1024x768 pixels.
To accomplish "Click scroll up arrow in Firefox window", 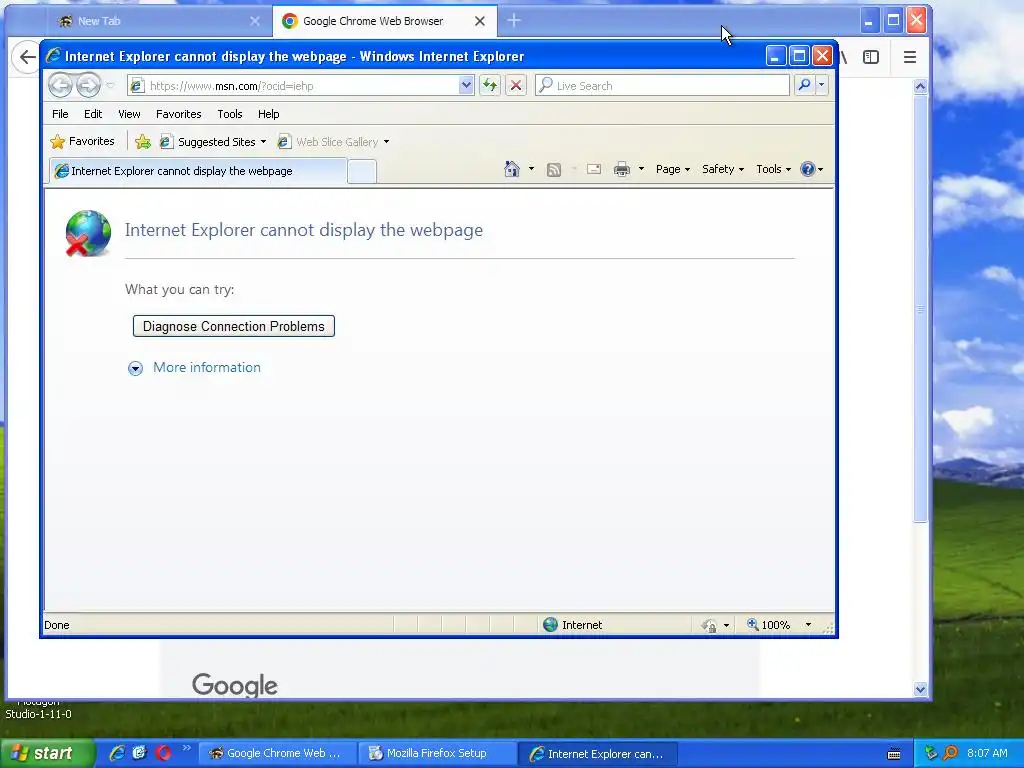I will (920, 86).
